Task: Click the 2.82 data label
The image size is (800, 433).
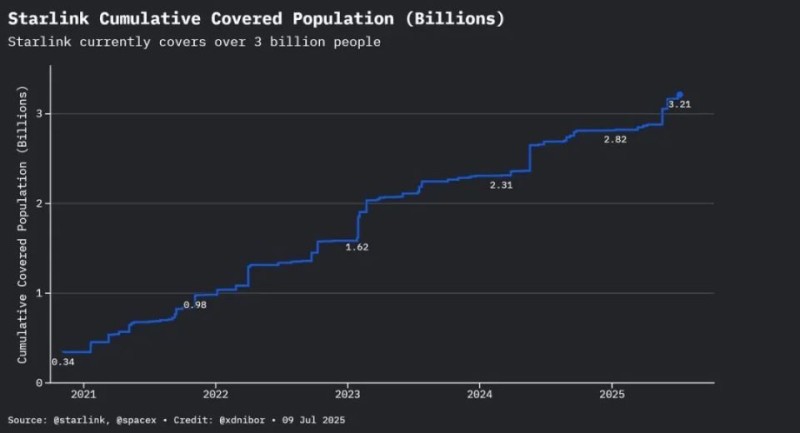Action: pos(615,140)
